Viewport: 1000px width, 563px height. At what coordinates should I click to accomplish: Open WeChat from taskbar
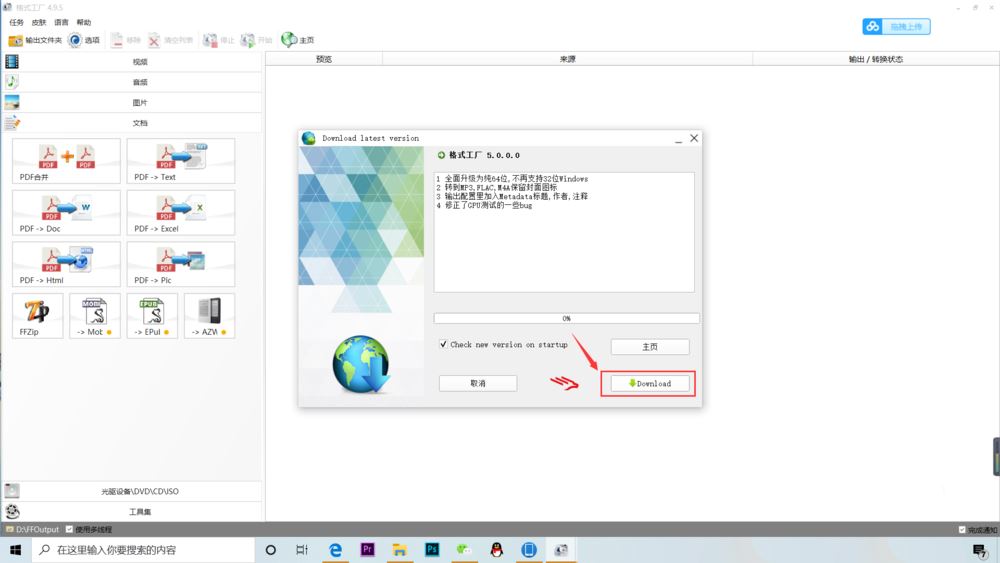[x=464, y=550]
